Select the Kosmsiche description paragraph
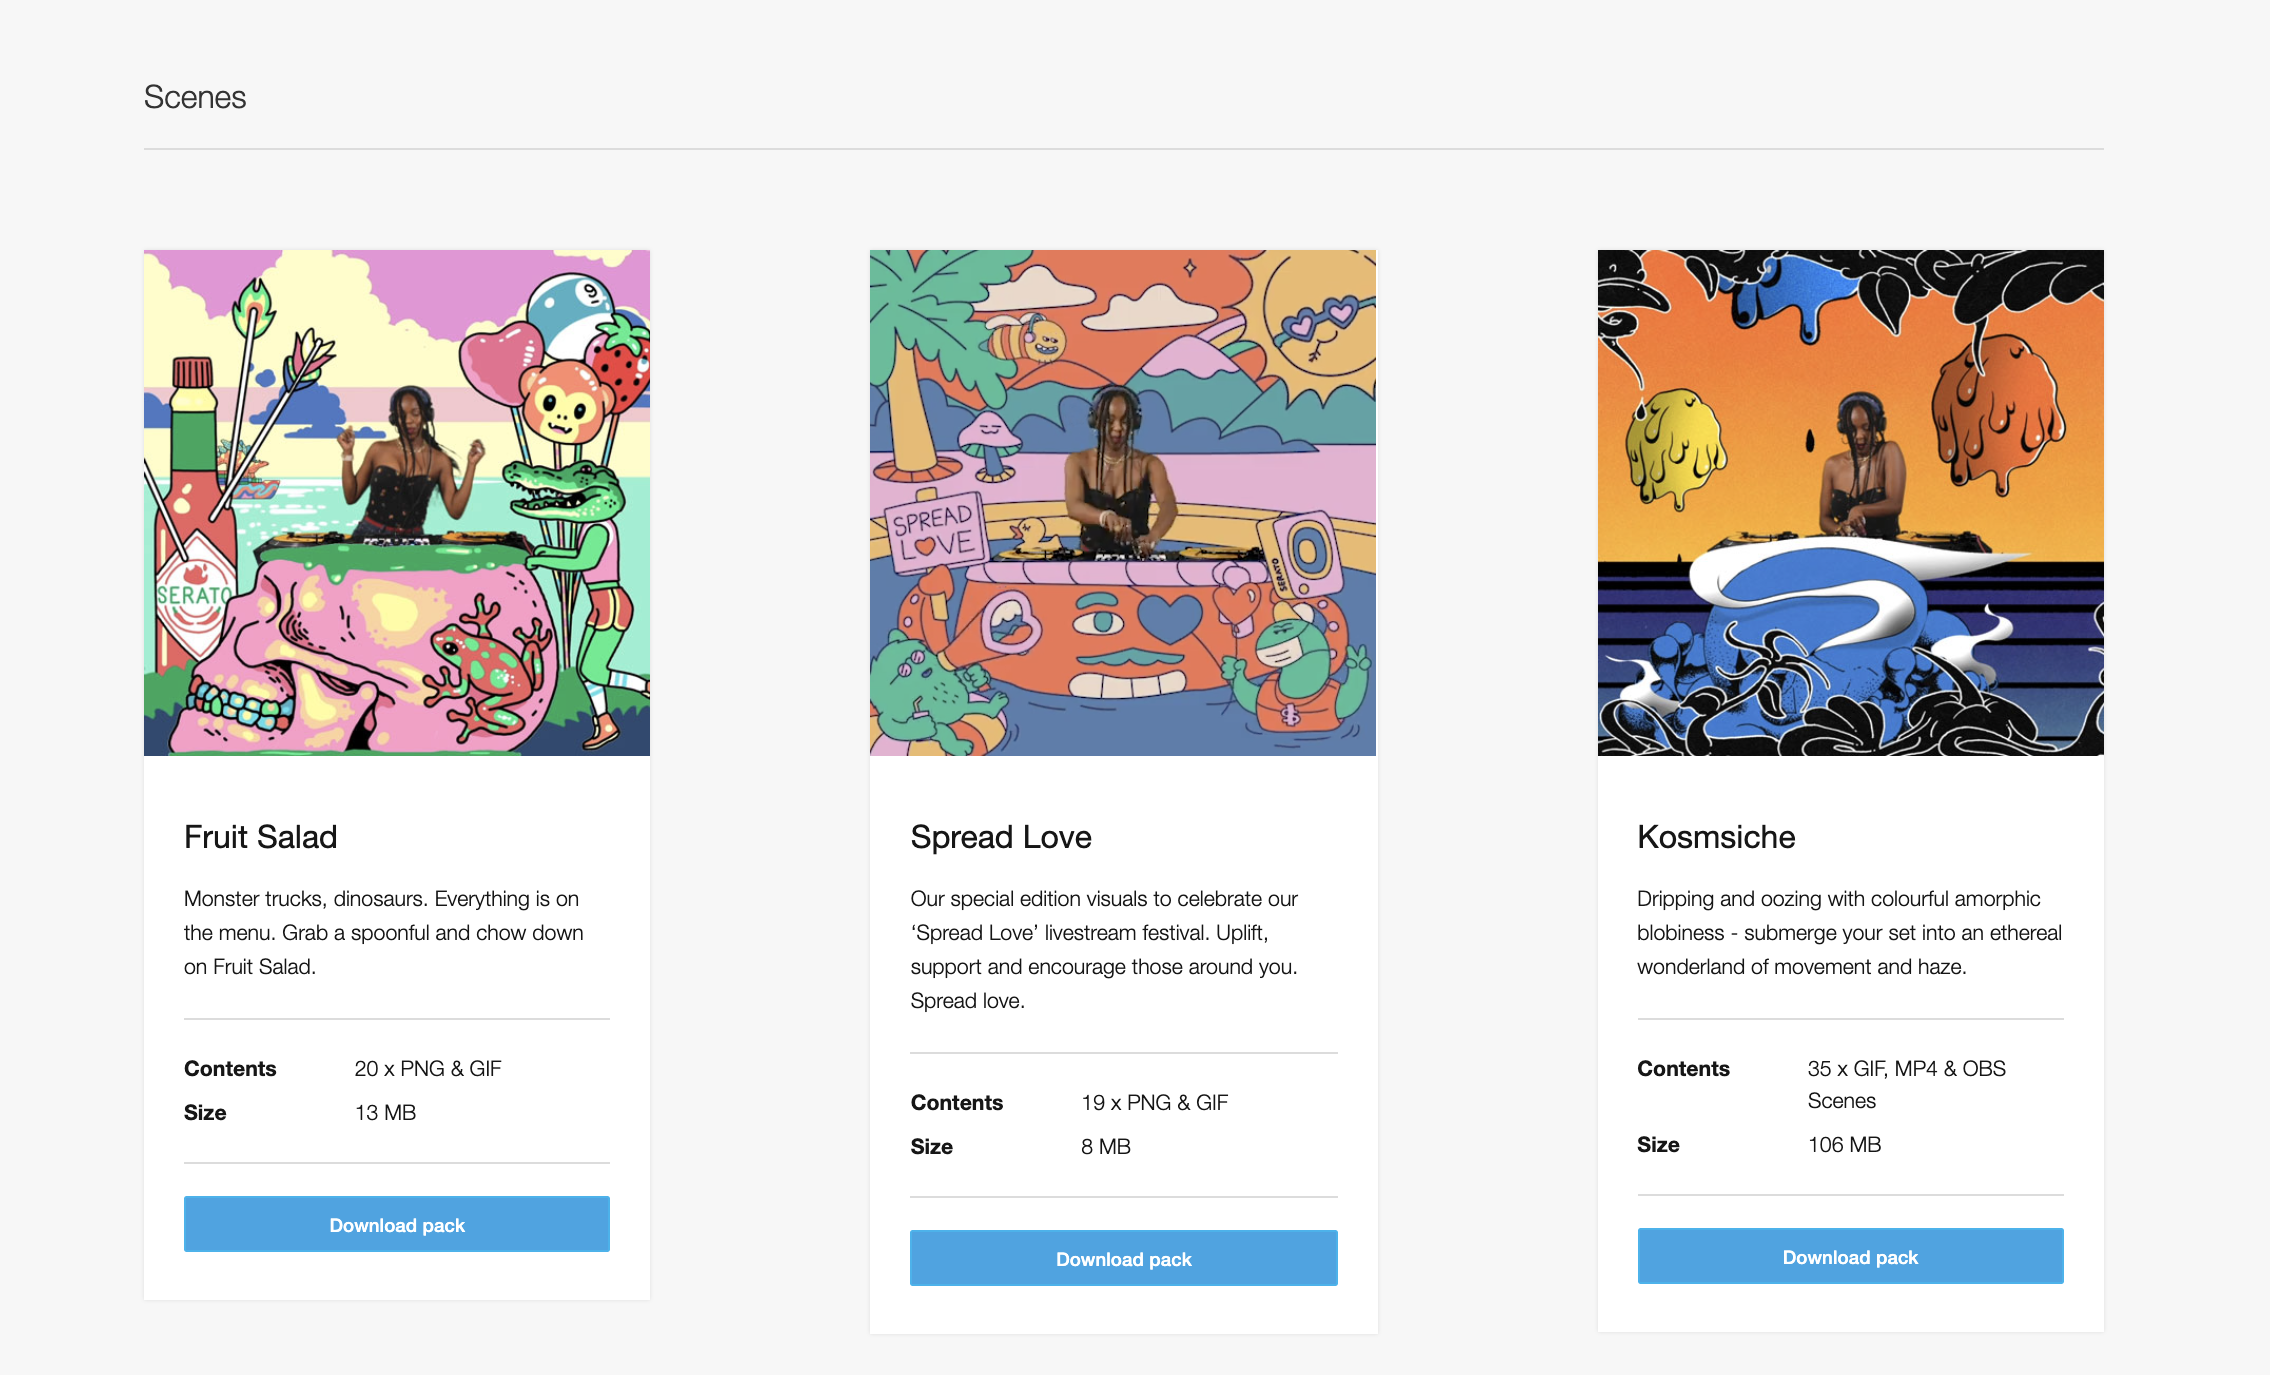This screenshot has height=1375, width=2270. click(1850, 933)
